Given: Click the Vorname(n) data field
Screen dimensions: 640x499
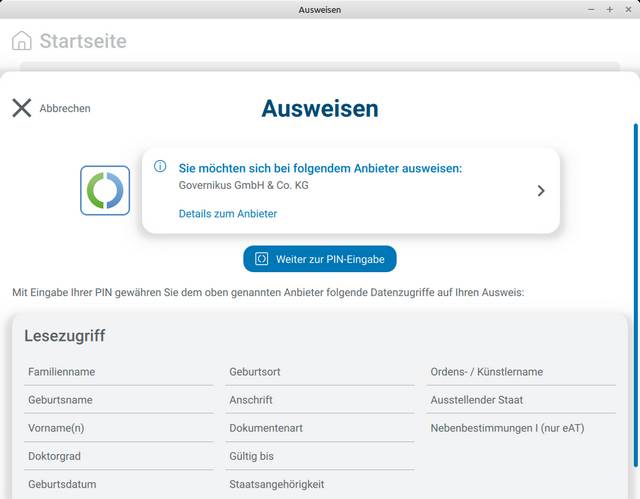Looking at the screenshot, I should pos(56,428).
